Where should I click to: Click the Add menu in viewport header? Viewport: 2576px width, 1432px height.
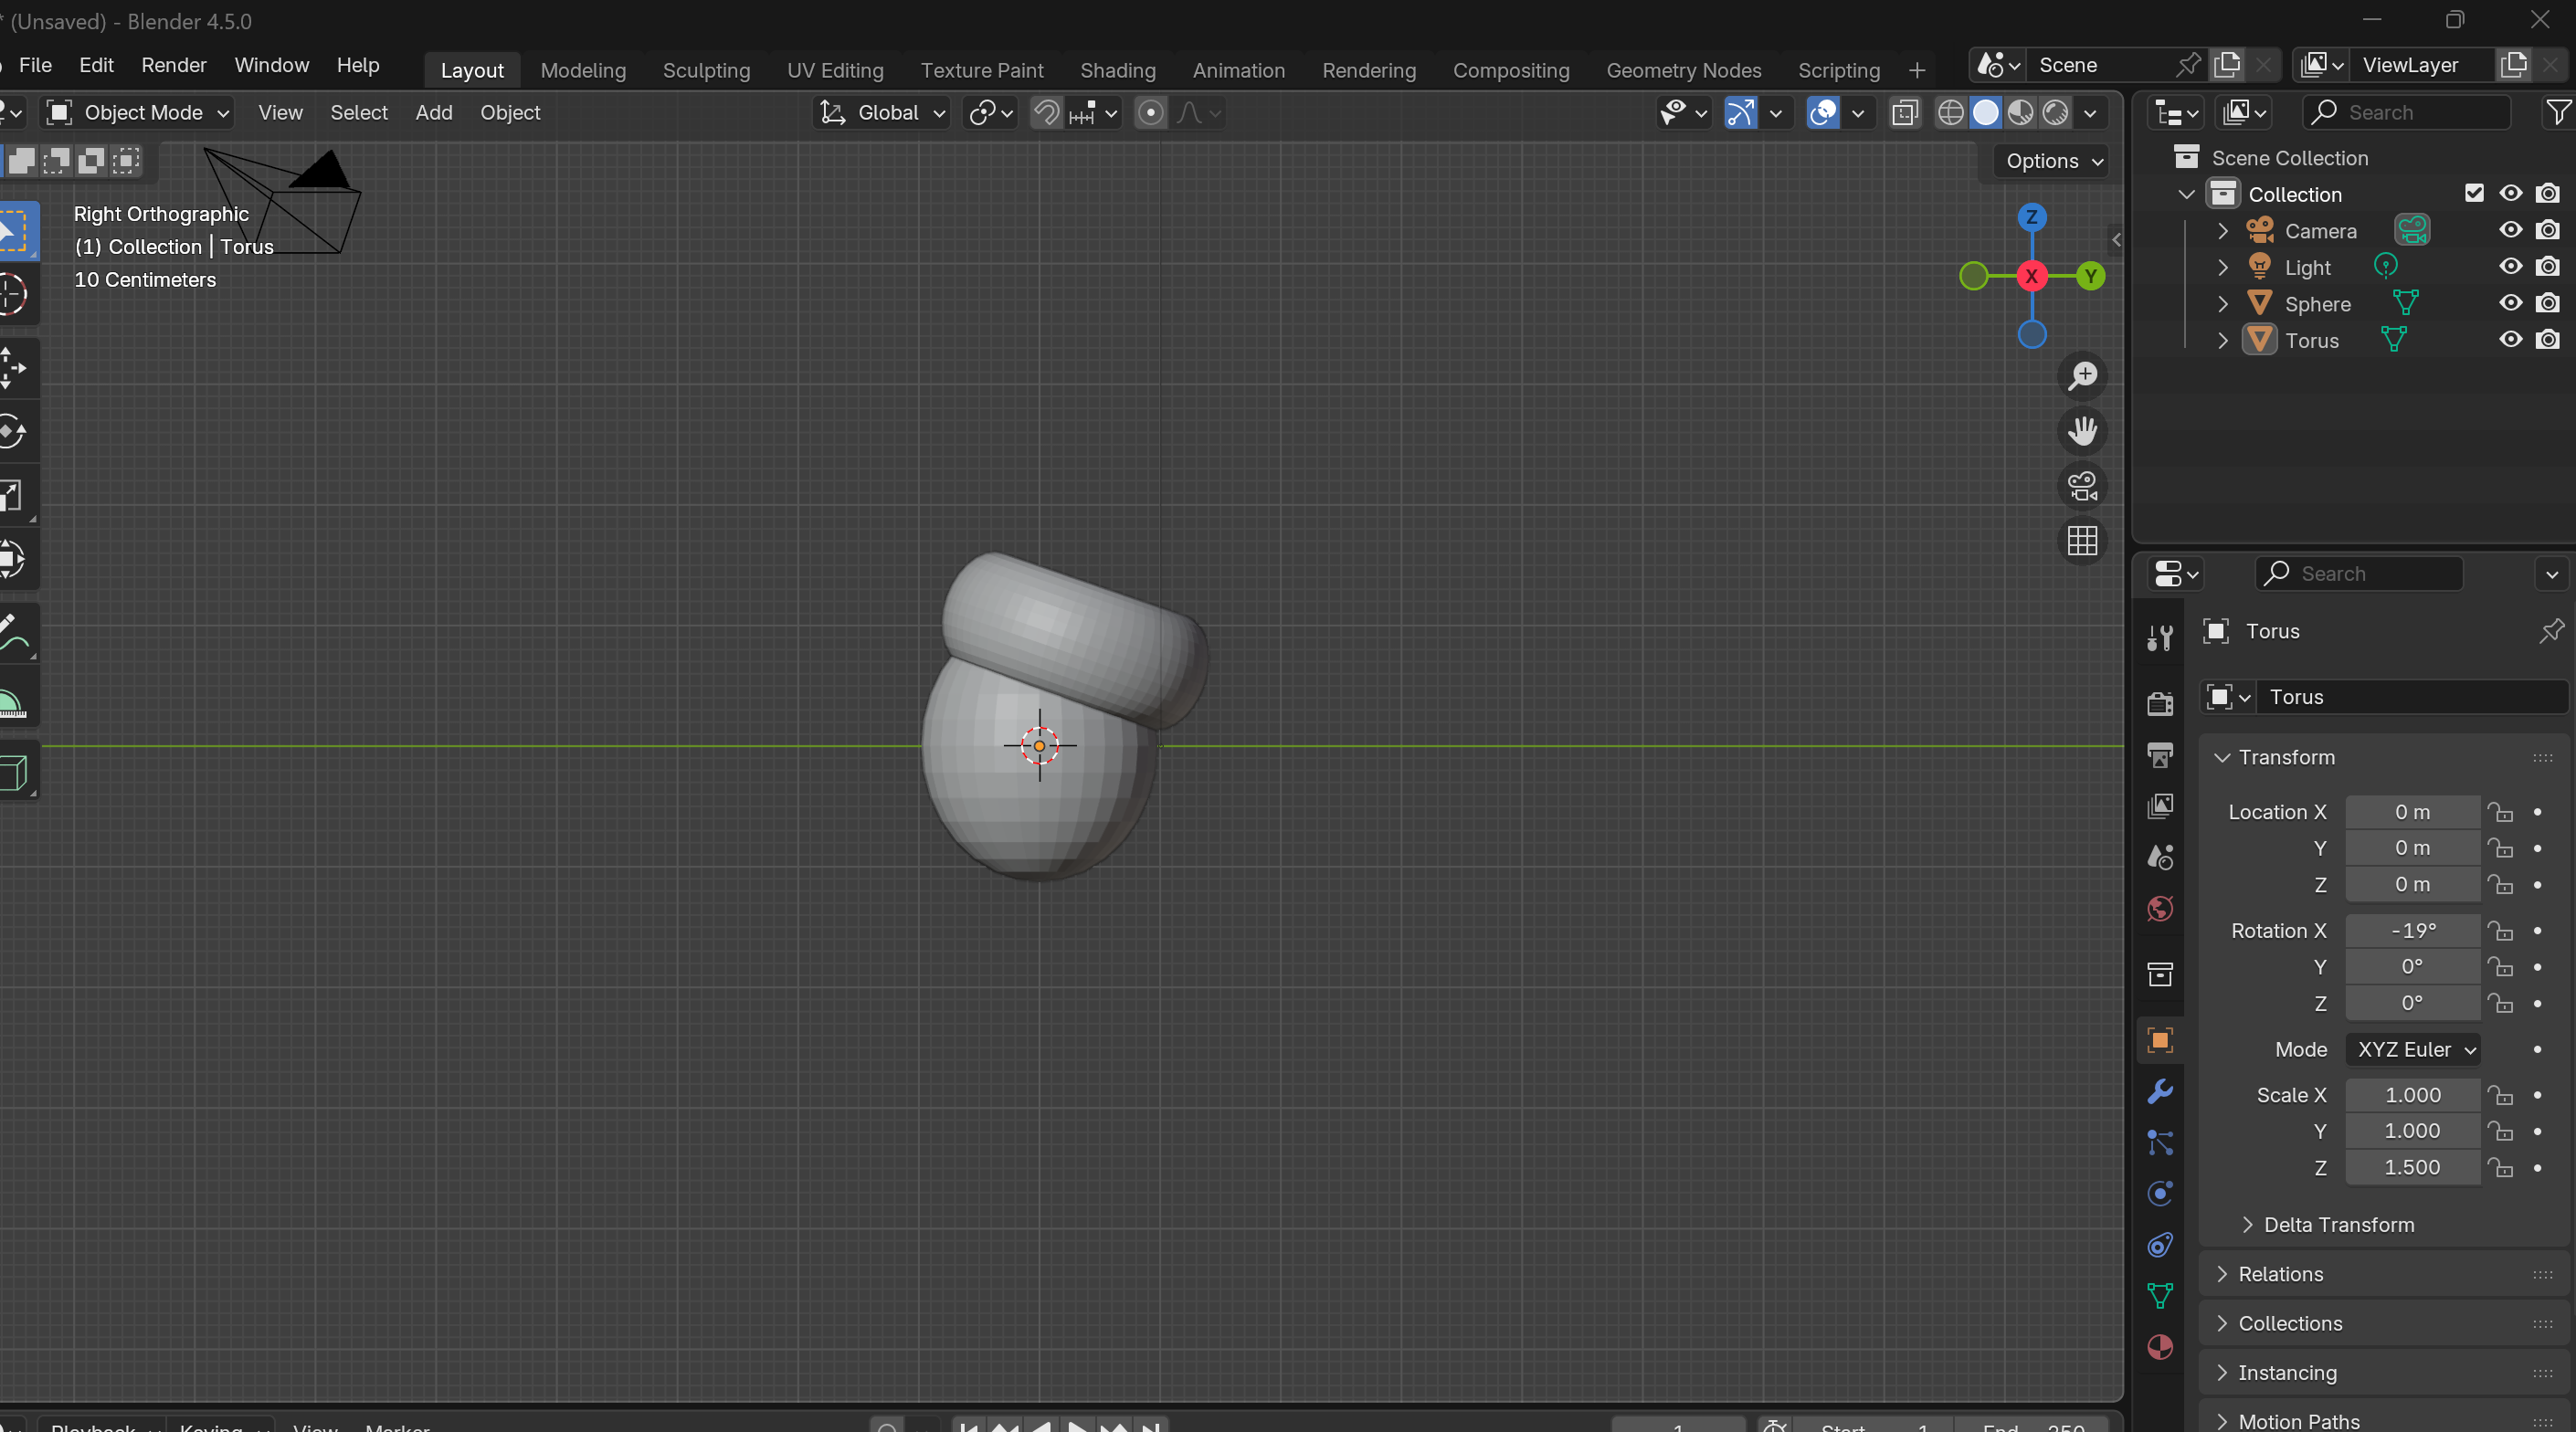coord(434,113)
